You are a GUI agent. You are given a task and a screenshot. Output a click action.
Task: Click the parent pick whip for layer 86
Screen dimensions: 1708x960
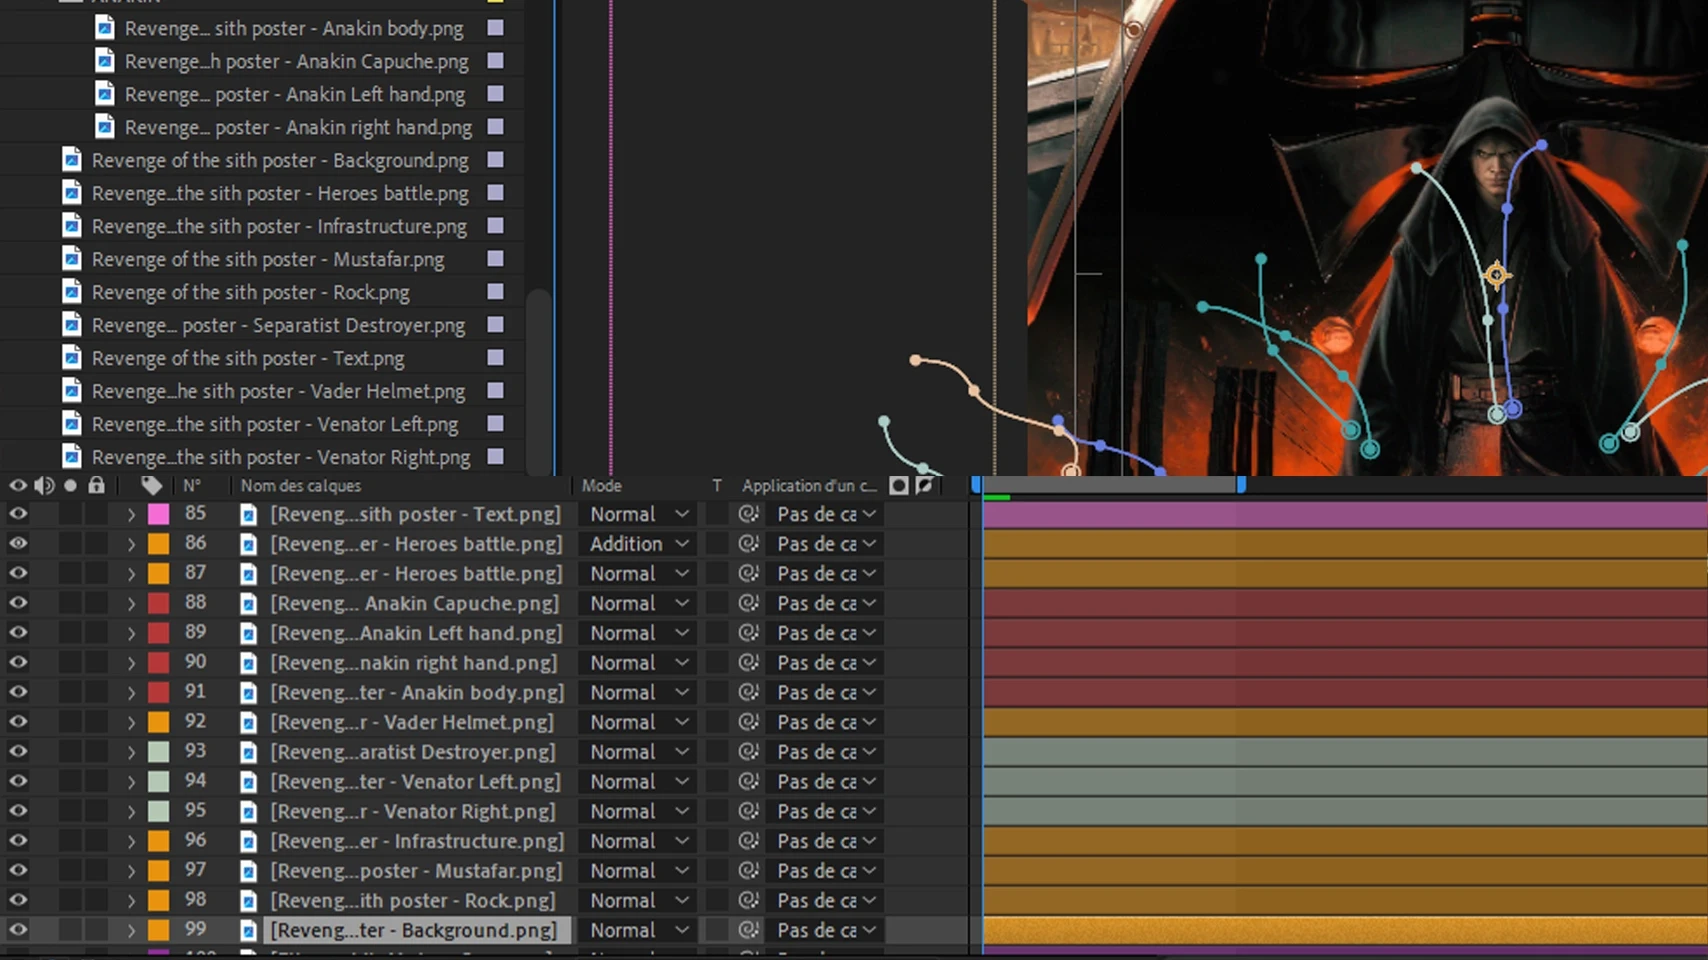pos(748,544)
